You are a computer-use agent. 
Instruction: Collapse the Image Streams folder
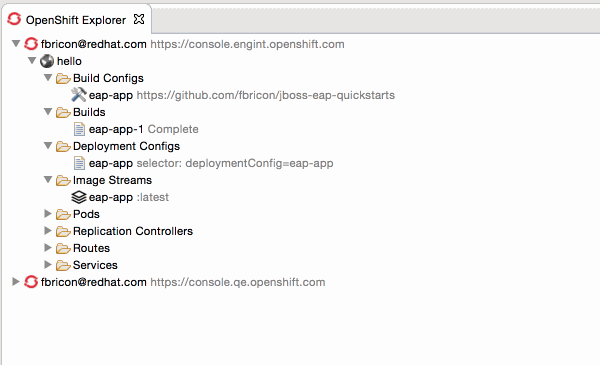point(48,179)
